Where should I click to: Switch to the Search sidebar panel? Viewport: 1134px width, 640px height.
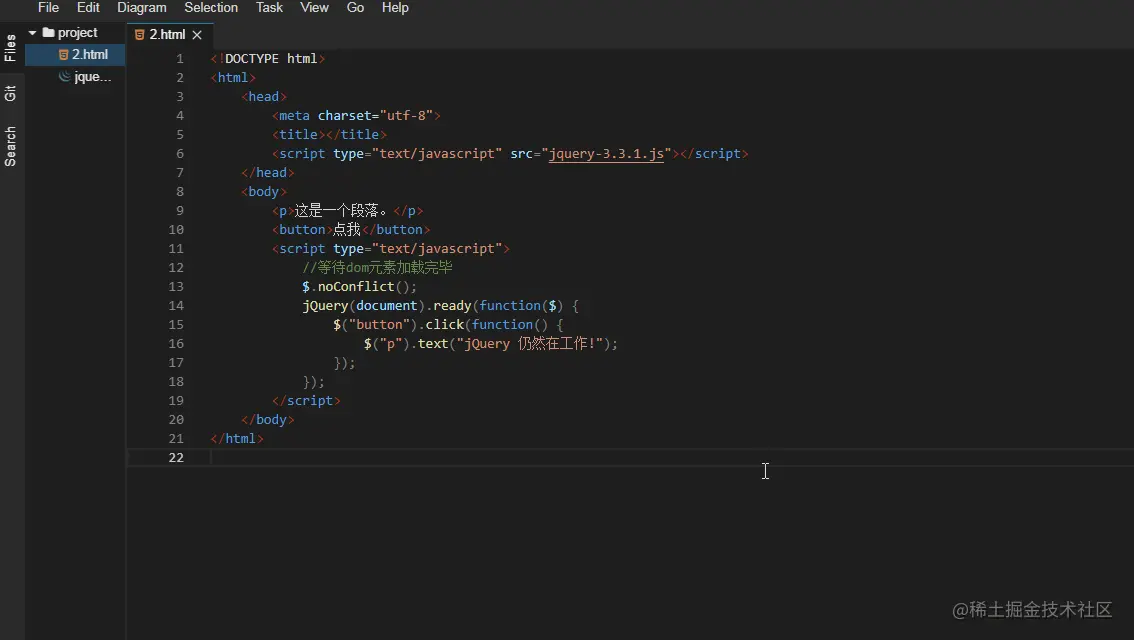(10, 146)
